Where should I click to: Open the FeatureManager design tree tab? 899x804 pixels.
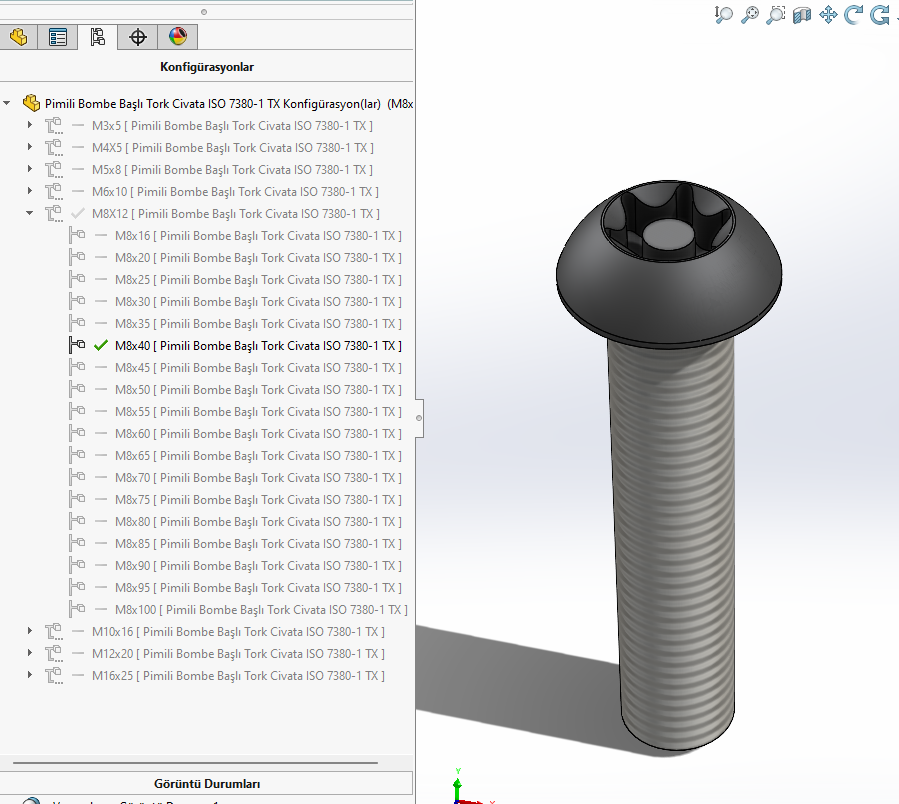(18, 37)
